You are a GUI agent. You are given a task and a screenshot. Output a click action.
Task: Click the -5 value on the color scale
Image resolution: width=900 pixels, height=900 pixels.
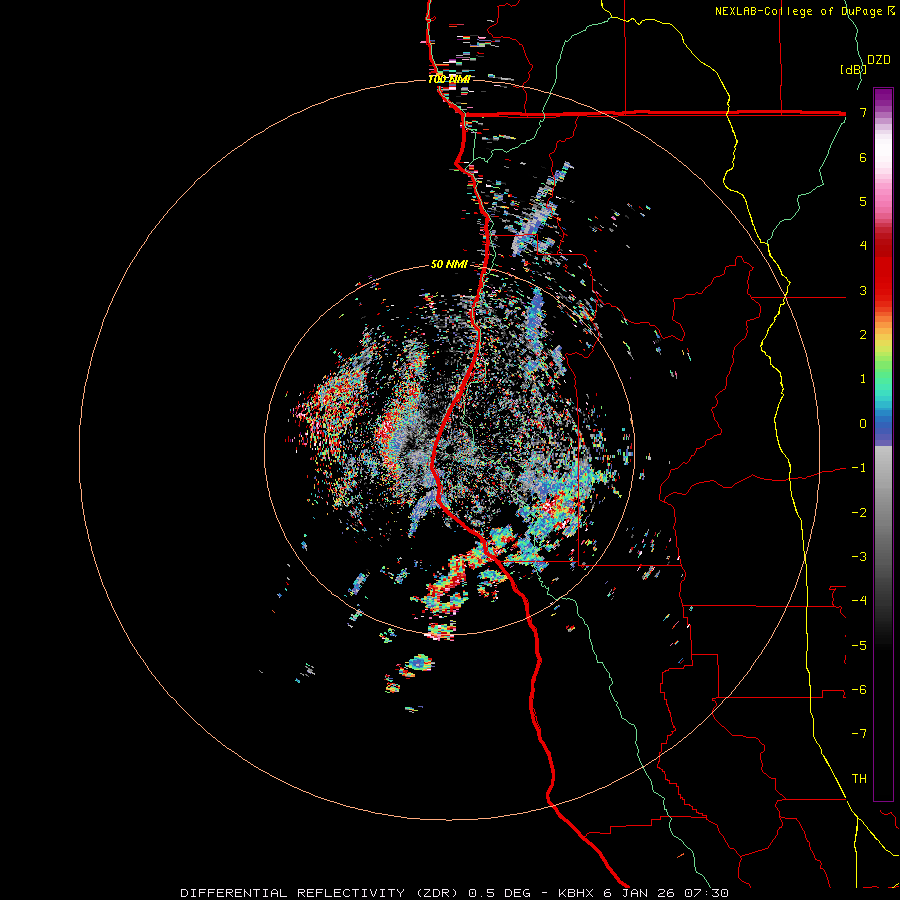click(859, 646)
